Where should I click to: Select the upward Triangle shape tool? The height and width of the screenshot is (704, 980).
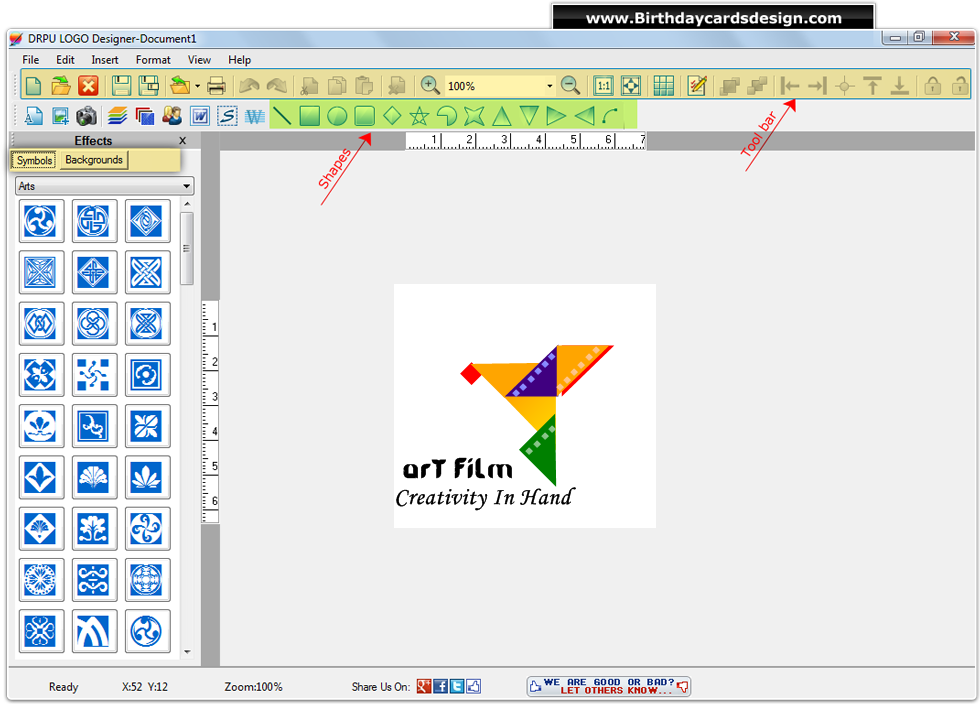(x=501, y=116)
